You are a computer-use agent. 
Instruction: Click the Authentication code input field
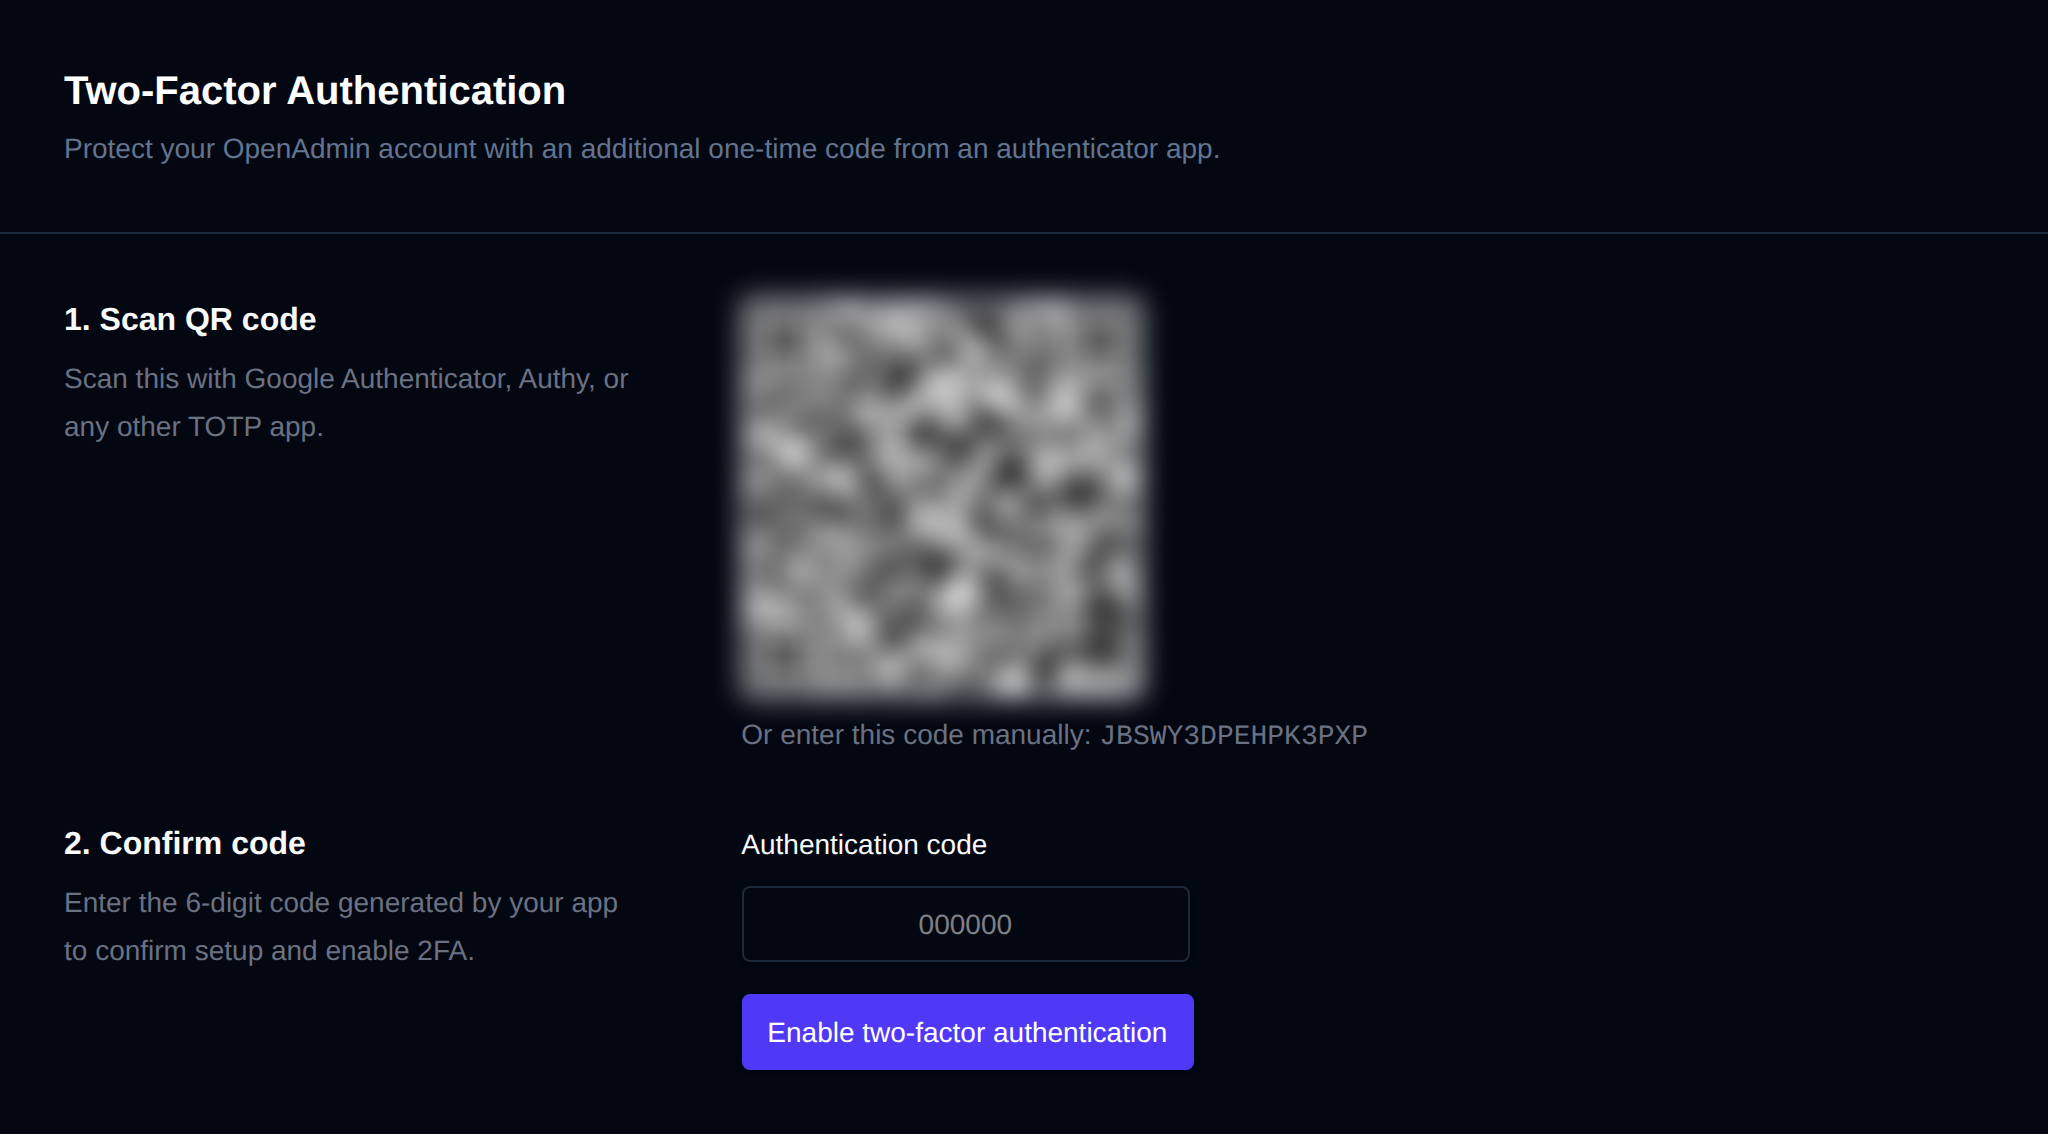pyautogui.click(x=965, y=924)
